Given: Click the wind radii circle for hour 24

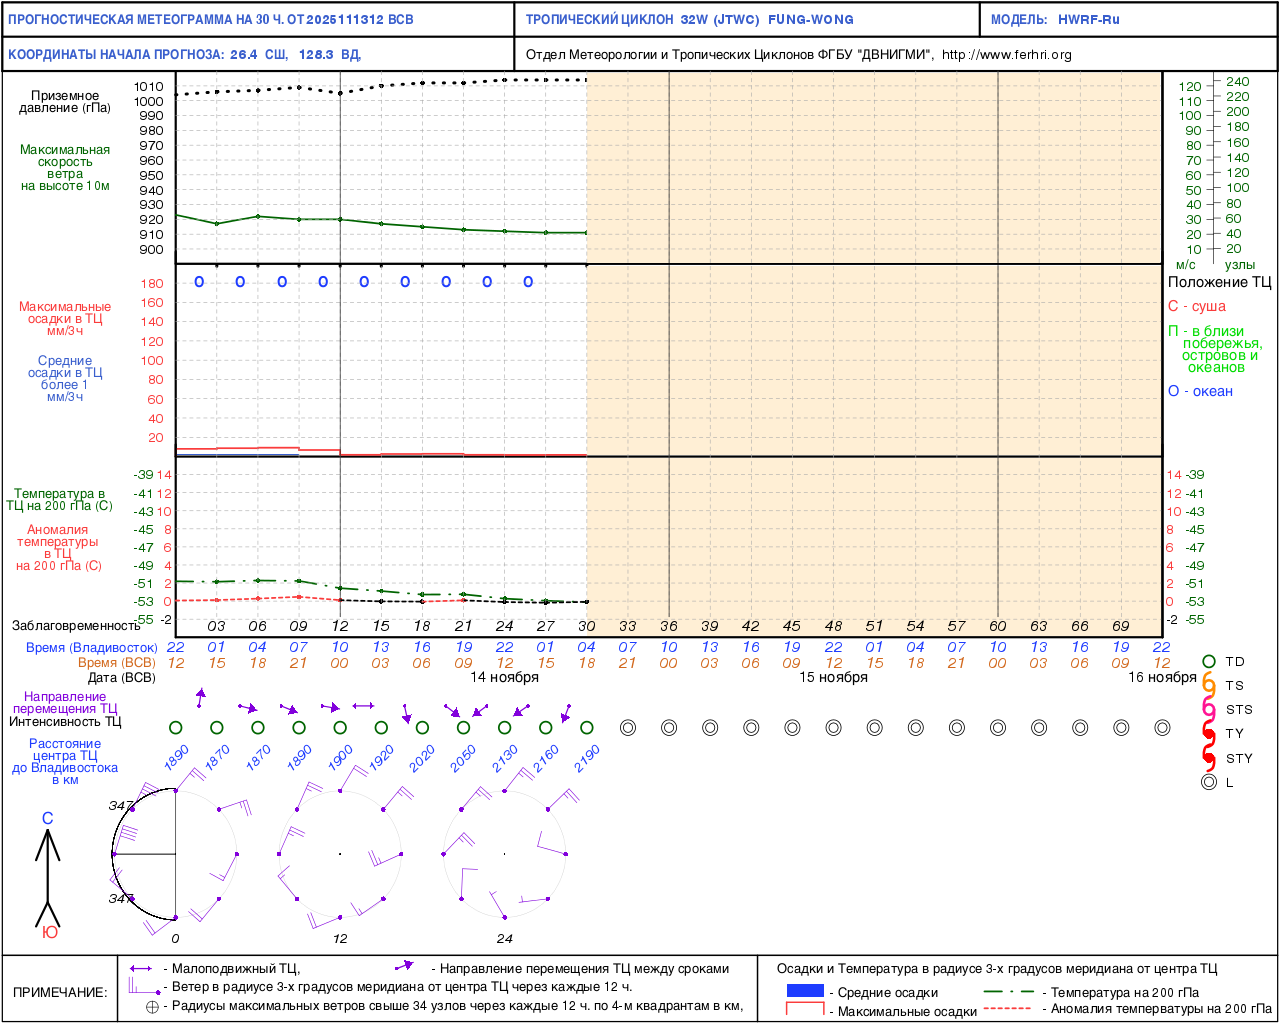Looking at the screenshot, I should pyautogui.click(x=504, y=854).
